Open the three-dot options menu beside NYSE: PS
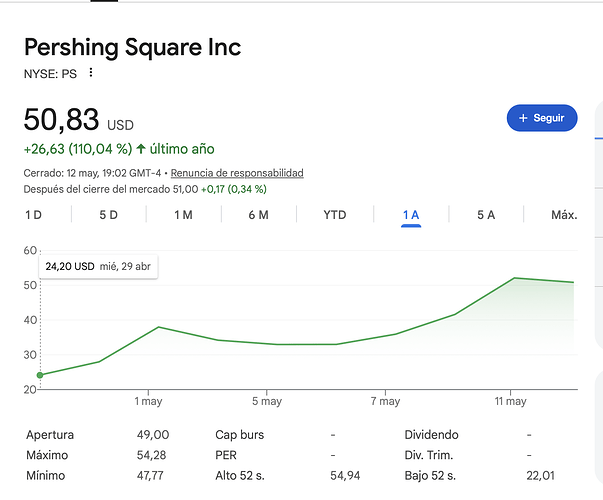The width and height of the screenshot is (603, 500). (91, 72)
